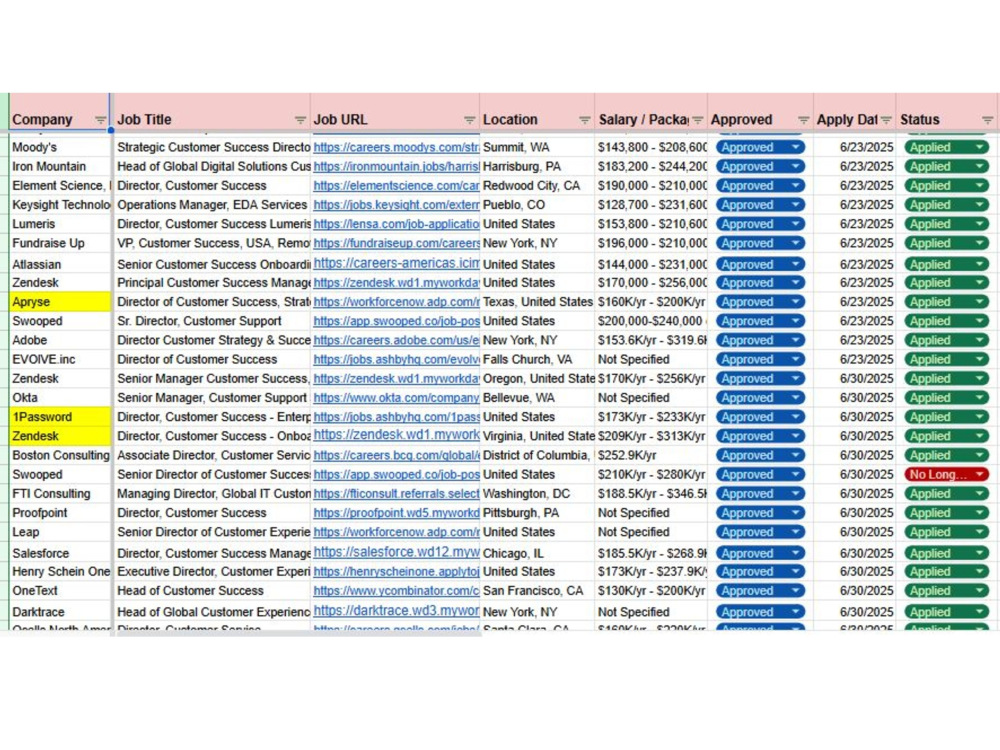The width and height of the screenshot is (1000, 750).
Task: Open the Approved column filter icon
Action: pos(803,120)
